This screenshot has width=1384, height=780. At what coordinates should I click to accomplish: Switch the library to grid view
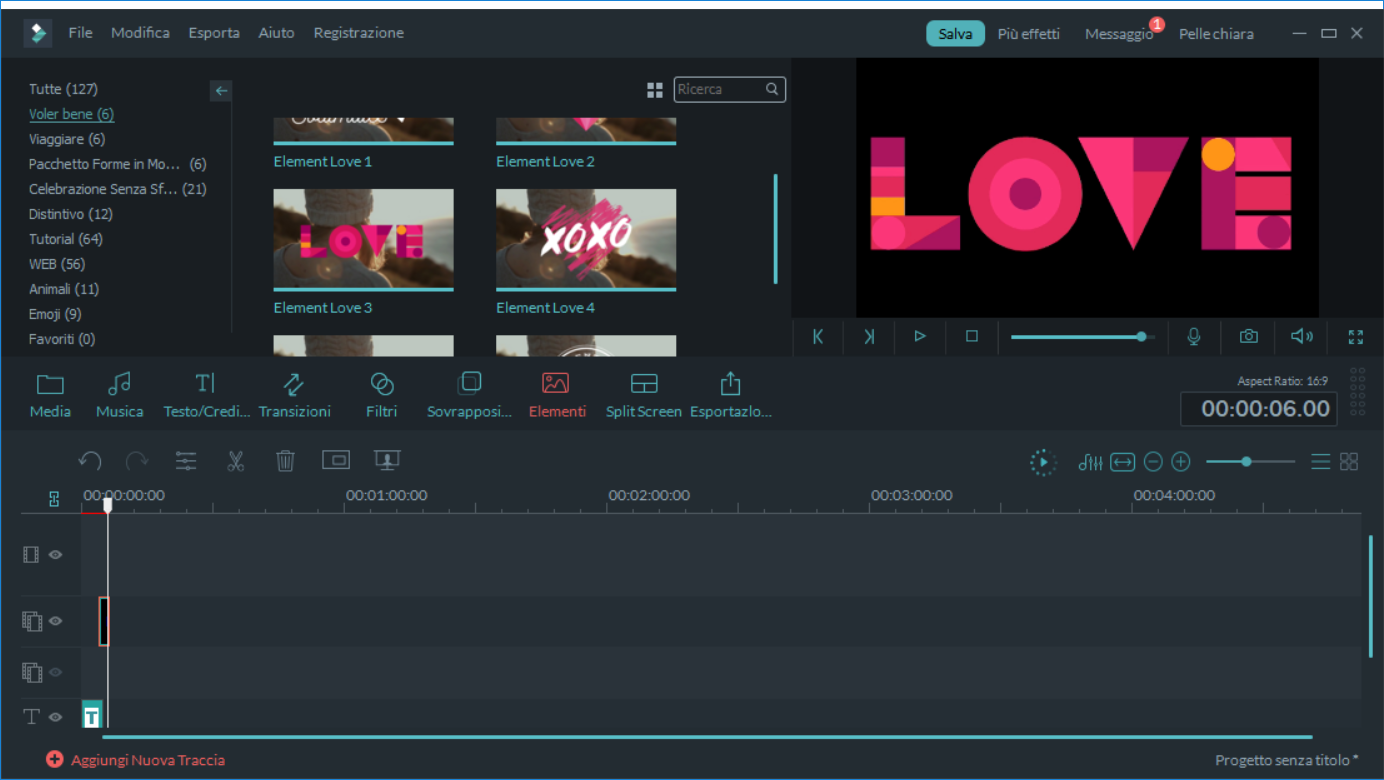655,90
